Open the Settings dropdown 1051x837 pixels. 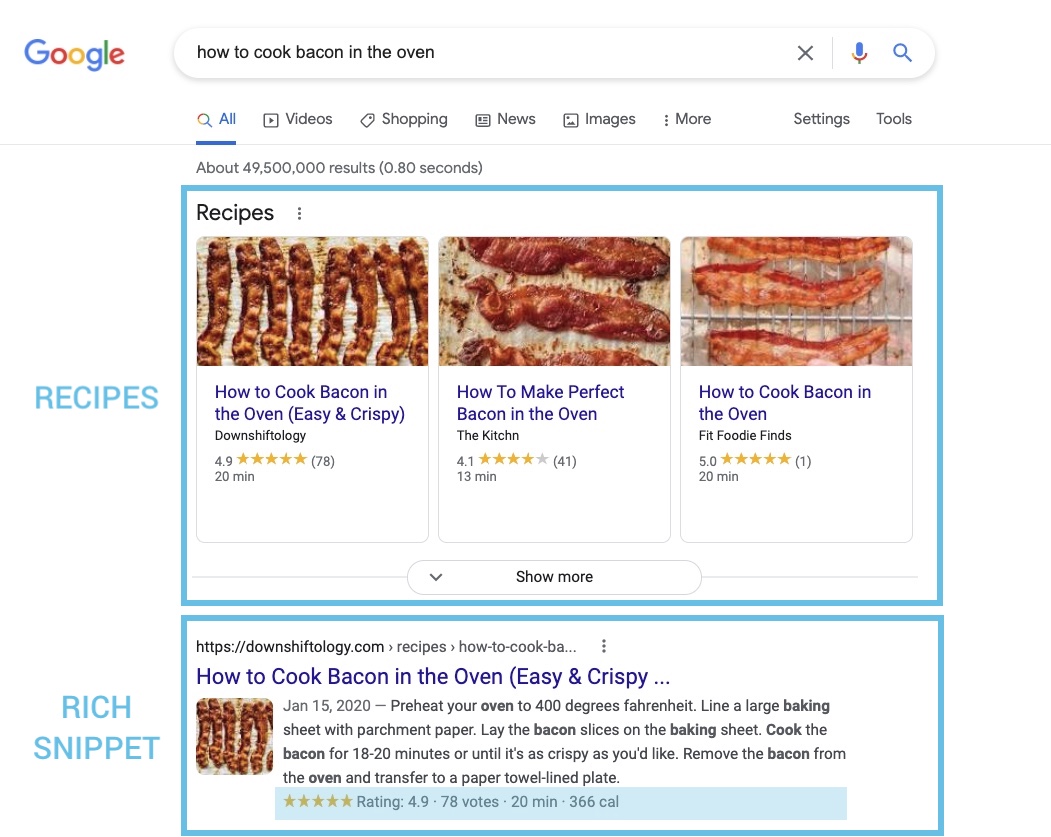pos(821,119)
